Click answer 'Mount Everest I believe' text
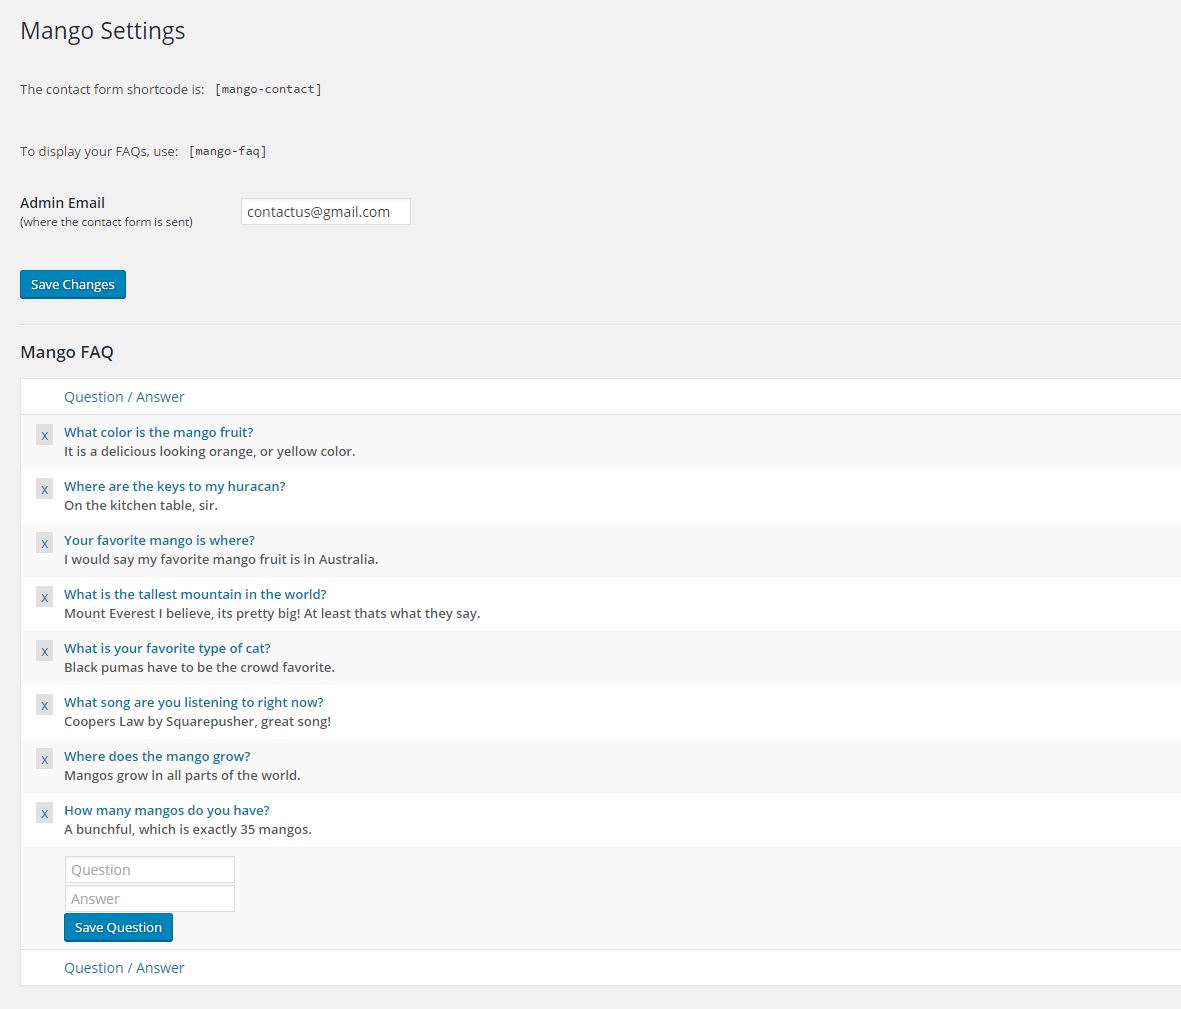The image size is (1181, 1009). [x=272, y=614]
